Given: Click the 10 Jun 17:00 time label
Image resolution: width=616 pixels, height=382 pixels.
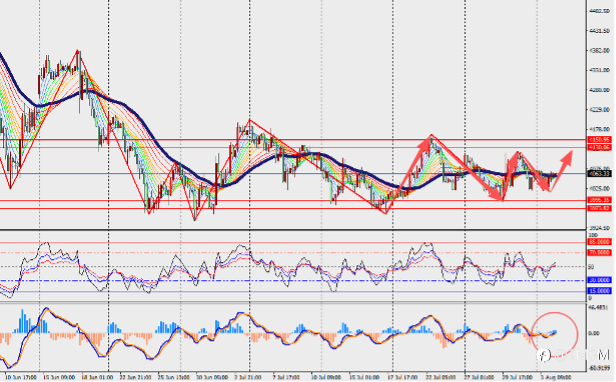Looking at the screenshot, I should (x=21, y=378).
